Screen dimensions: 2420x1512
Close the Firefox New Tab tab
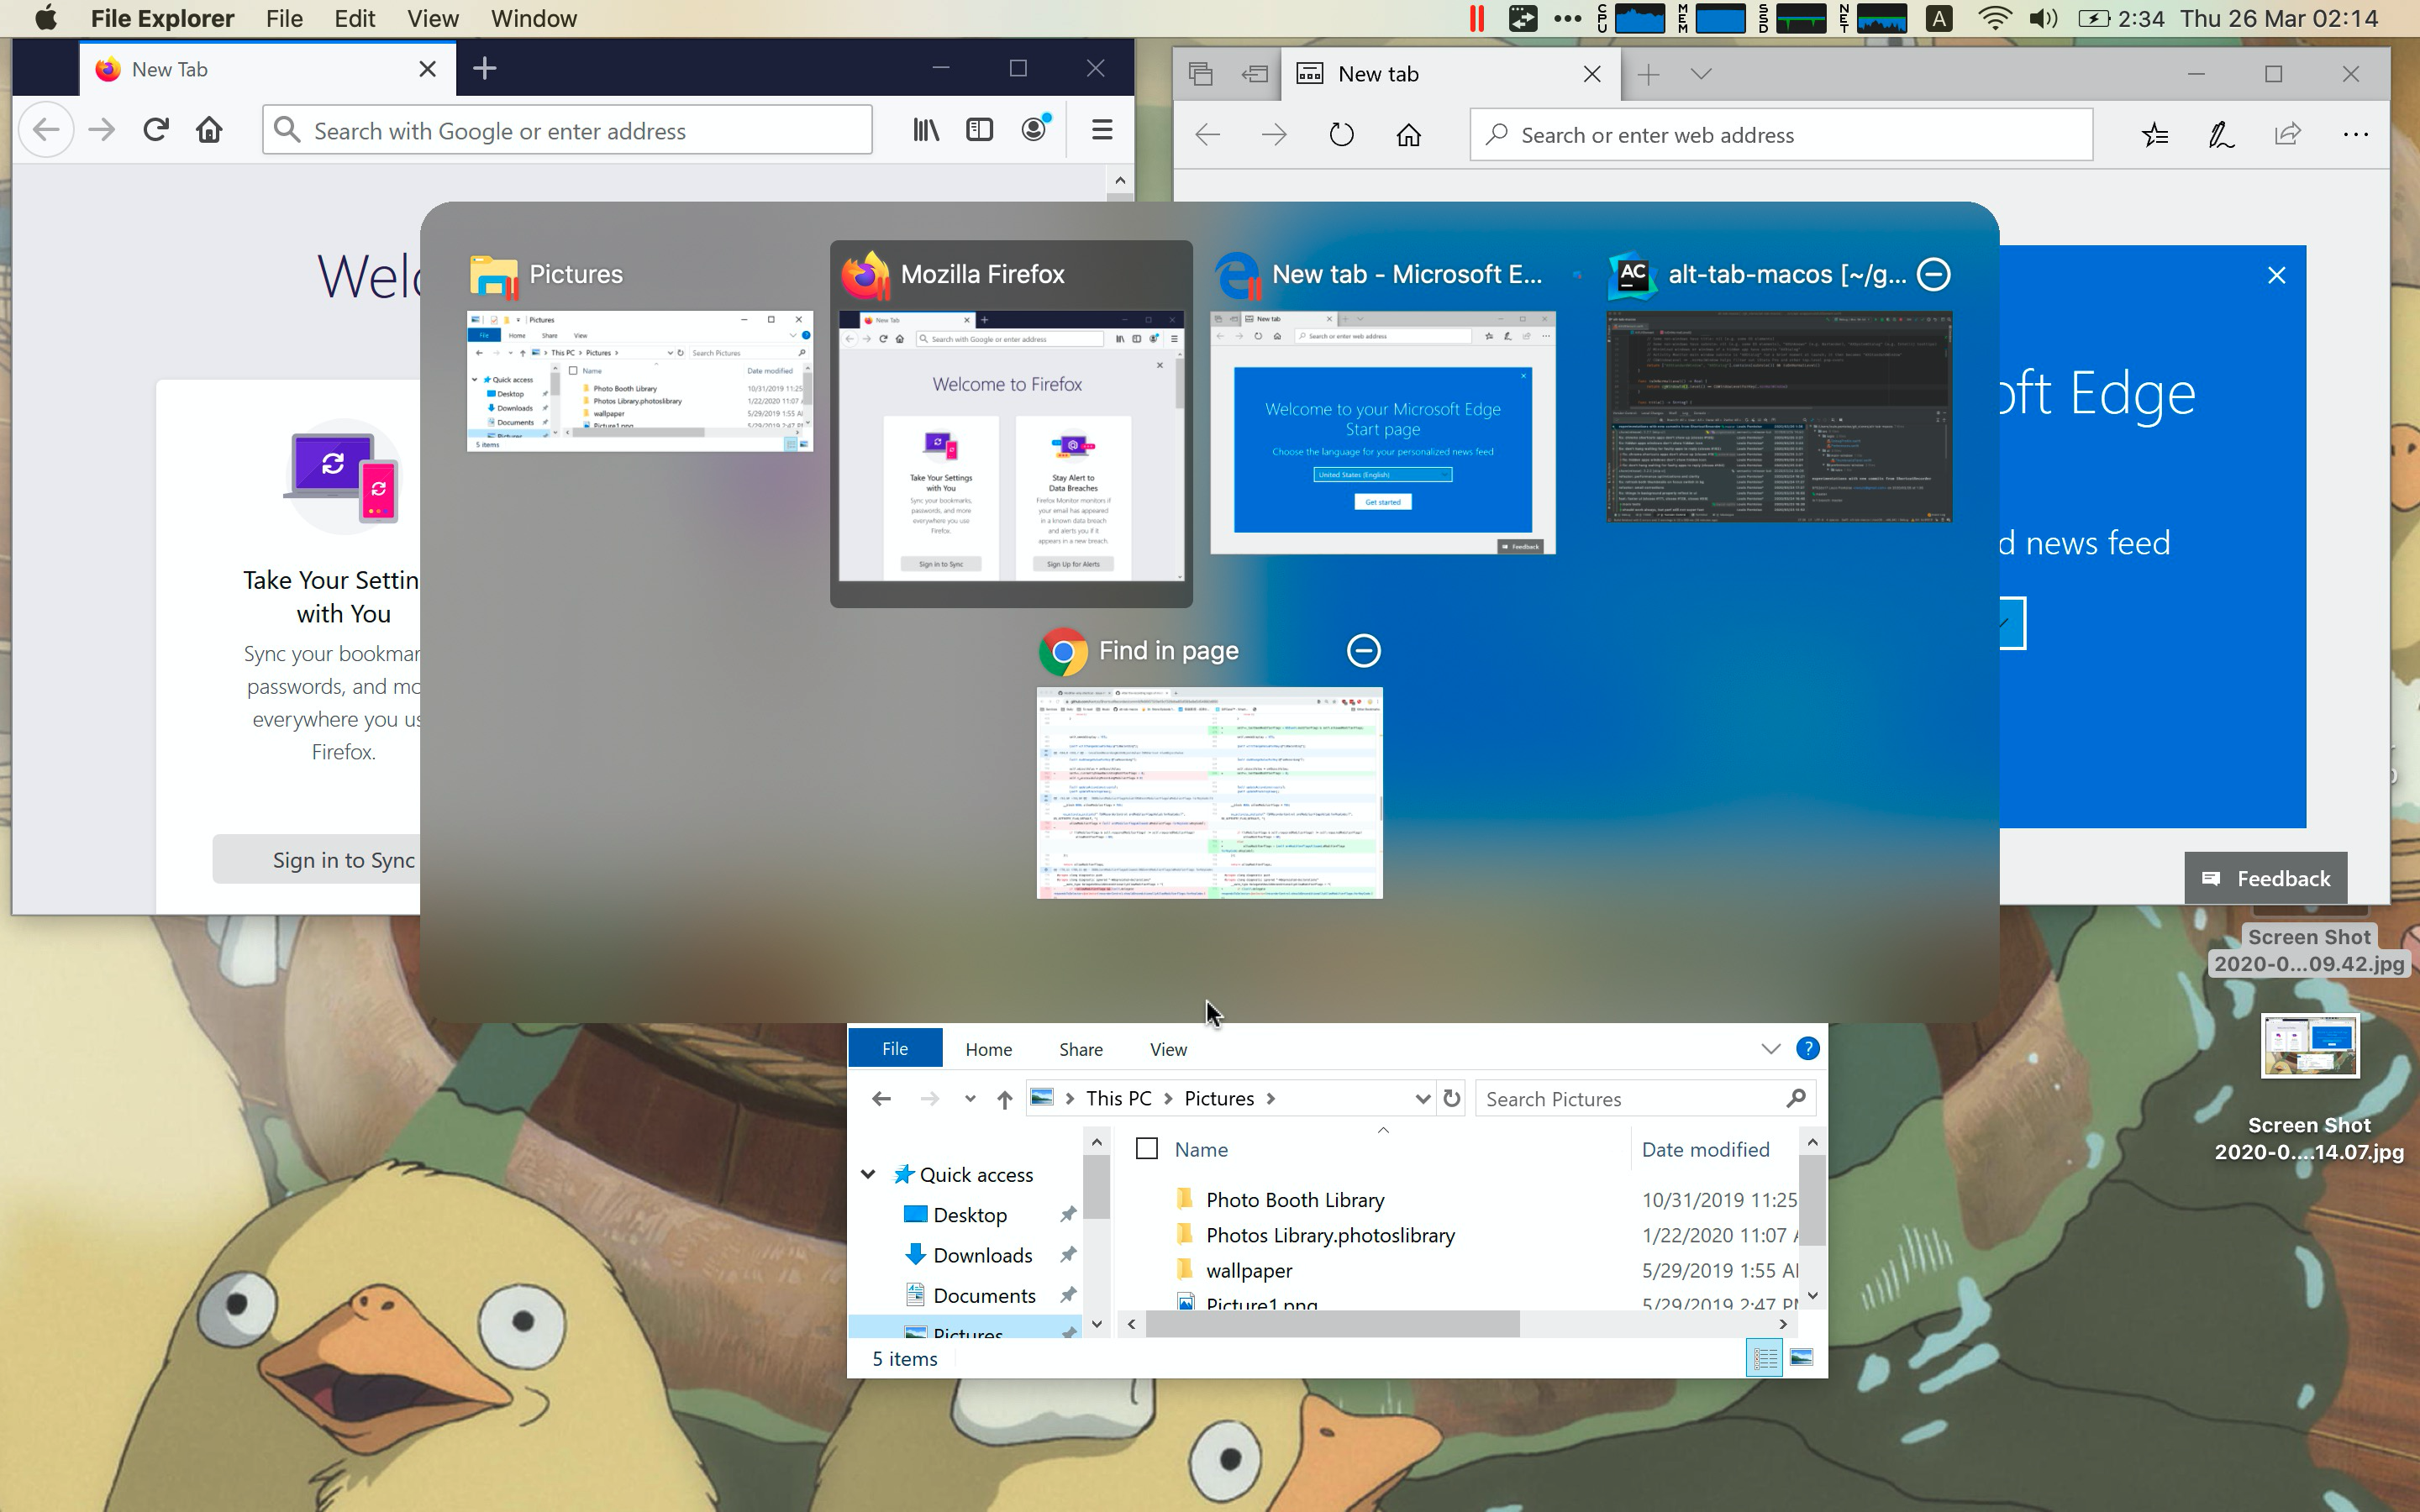pos(427,69)
